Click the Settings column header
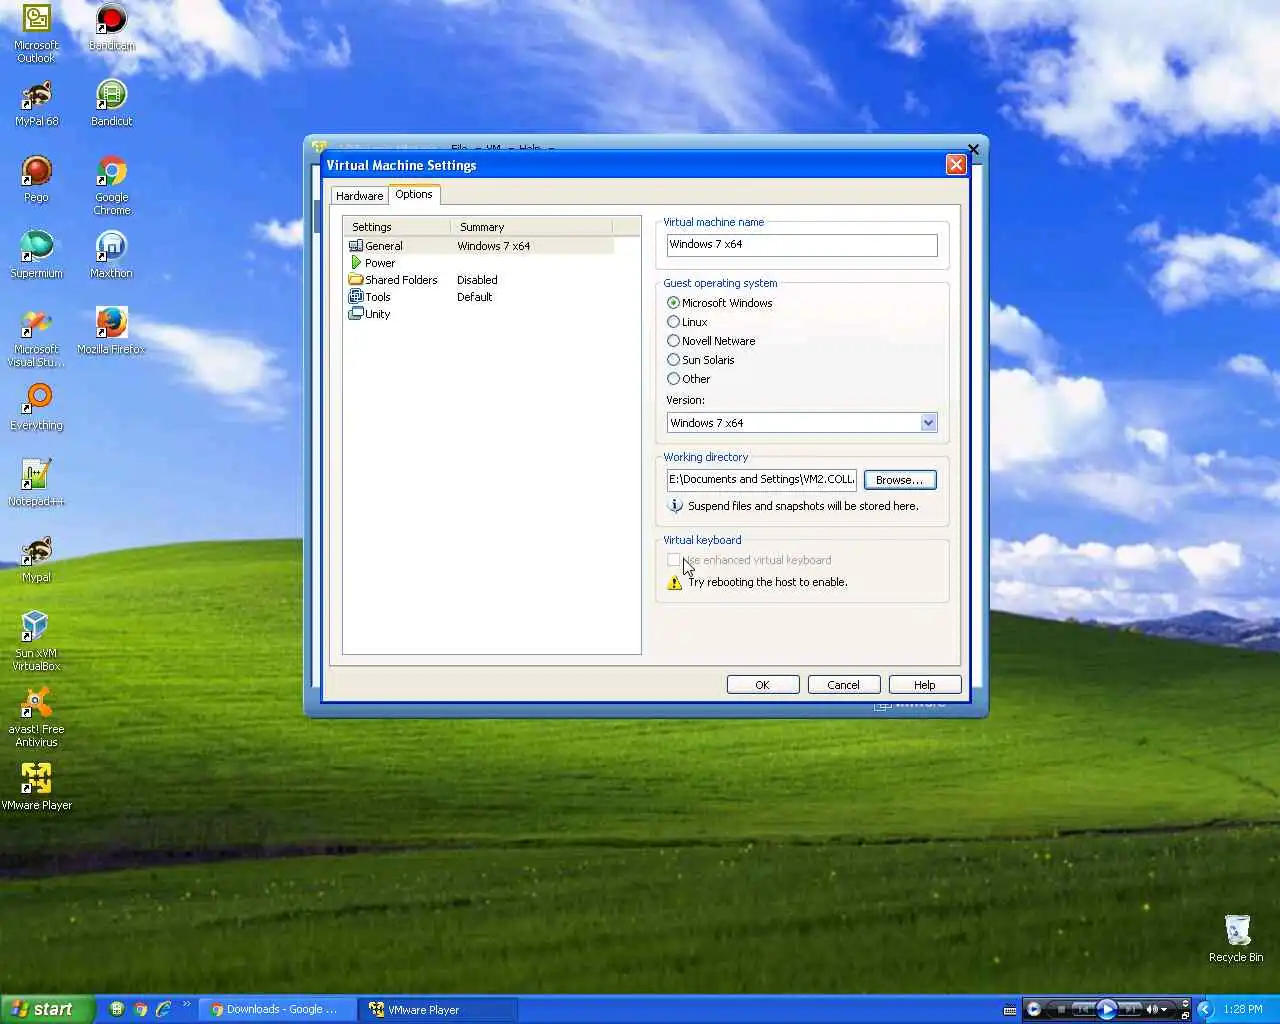This screenshot has height=1024, width=1280. point(397,227)
